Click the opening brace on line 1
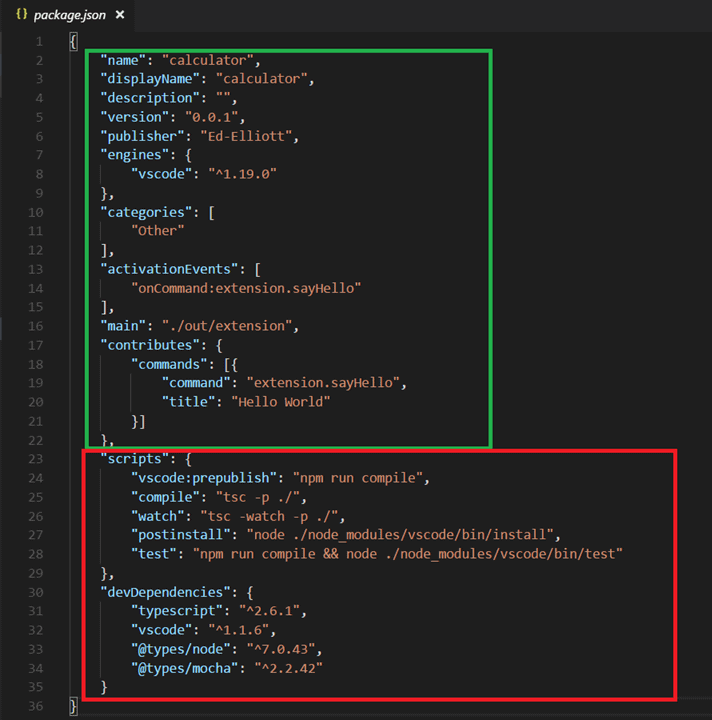712x720 pixels. 73,42
